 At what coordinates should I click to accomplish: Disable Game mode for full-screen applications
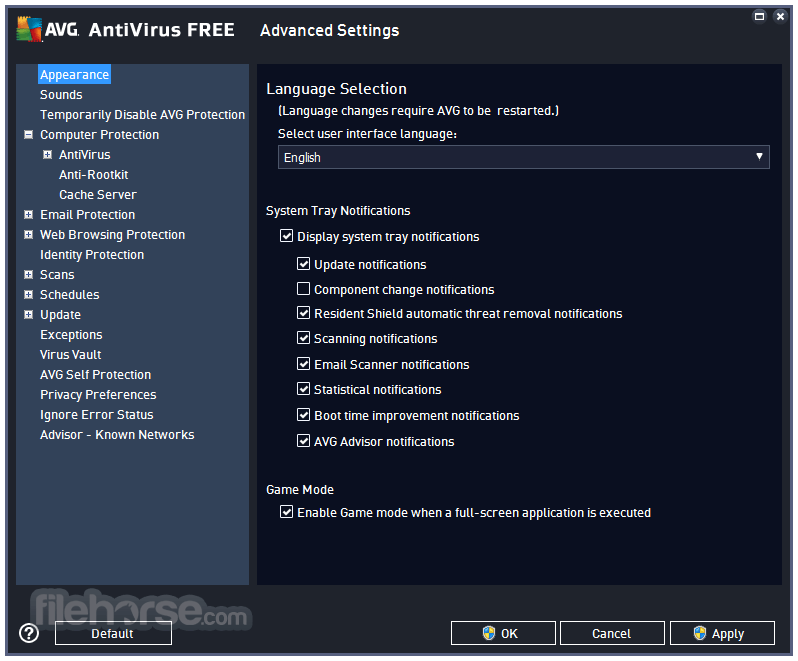(287, 511)
